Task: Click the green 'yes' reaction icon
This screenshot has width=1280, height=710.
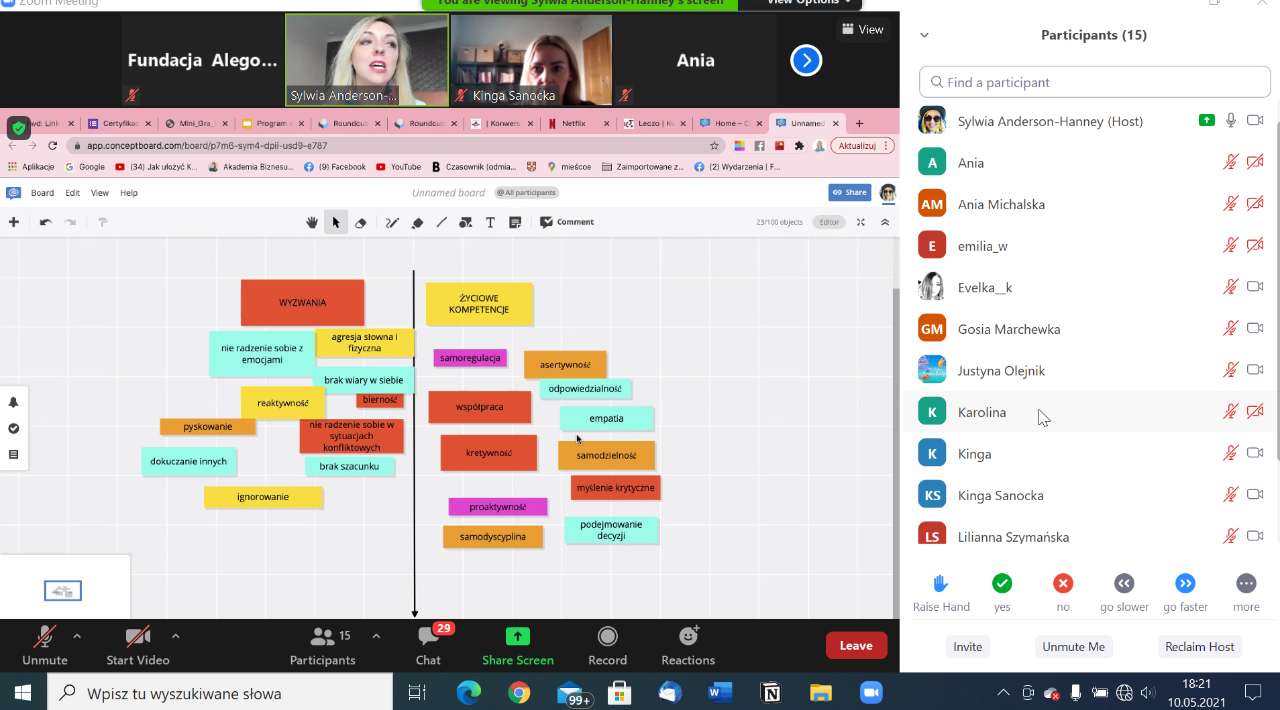Action: click(x=1002, y=583)
